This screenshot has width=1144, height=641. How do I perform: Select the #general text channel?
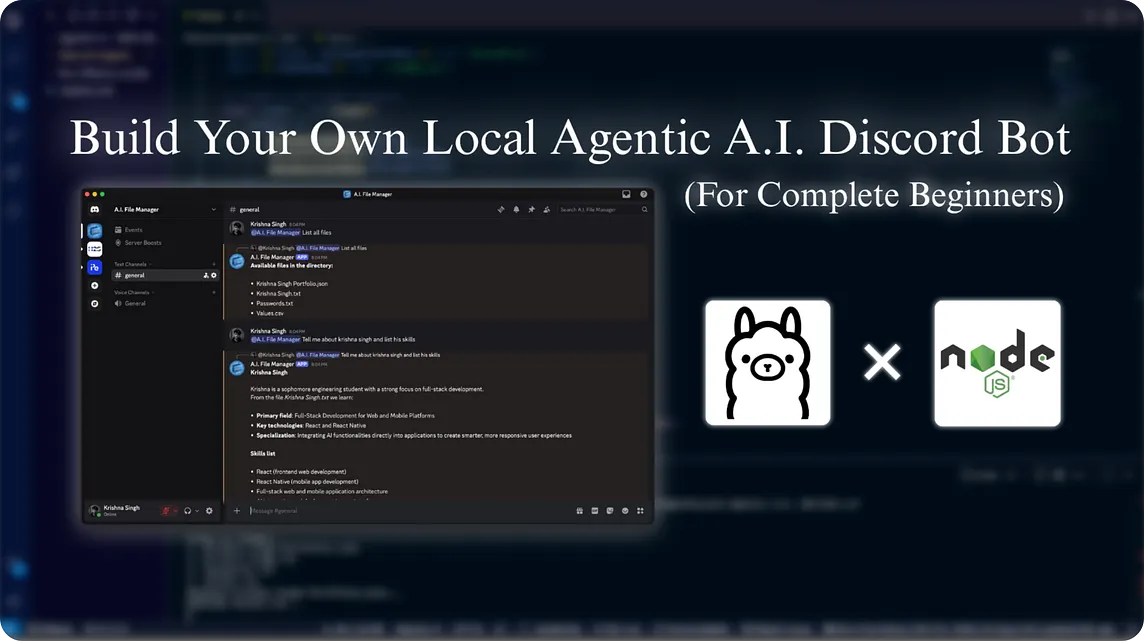coord(165,276)
